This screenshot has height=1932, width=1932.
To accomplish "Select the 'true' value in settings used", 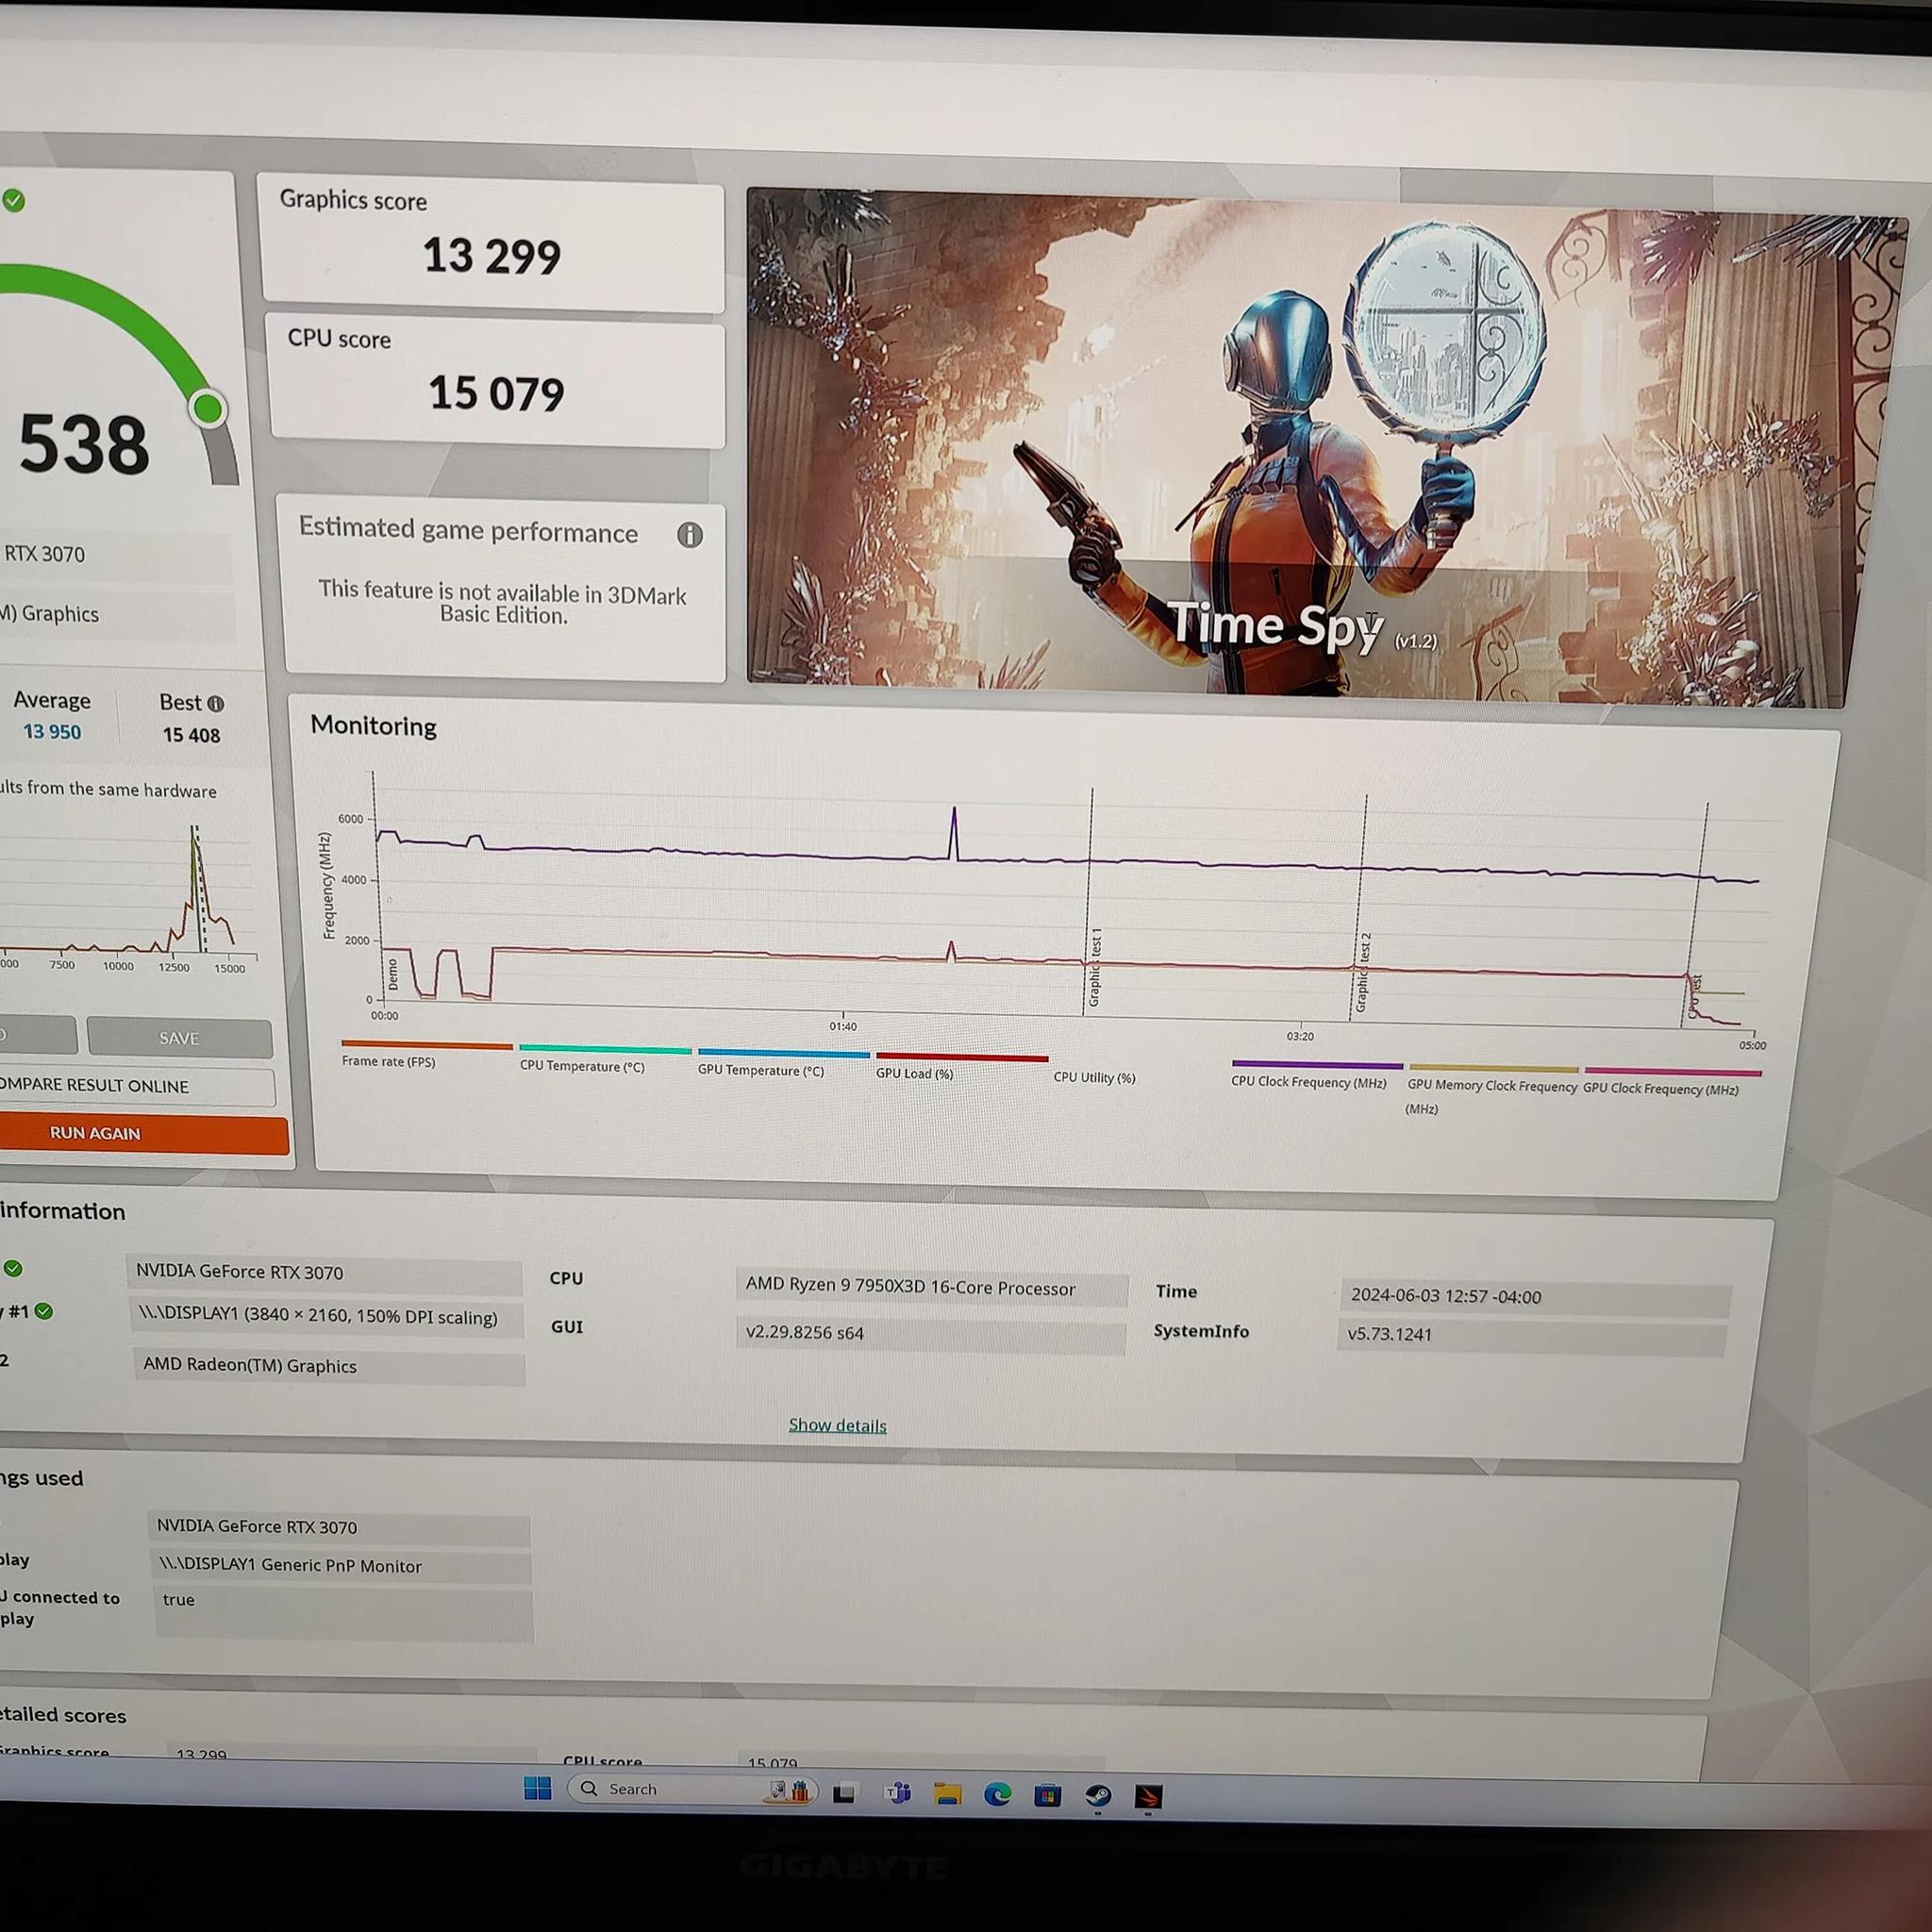I will [342, 1614].
